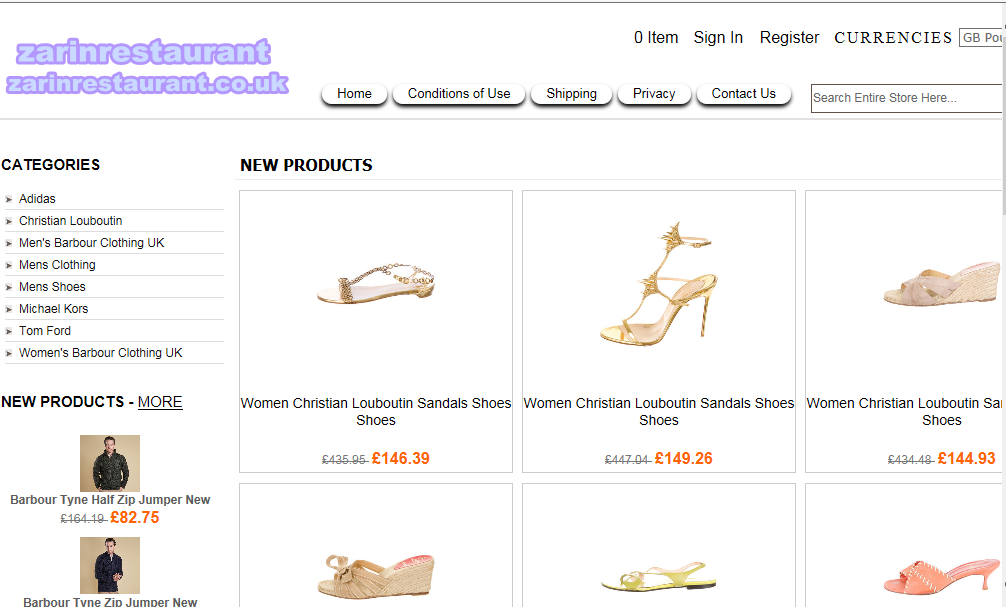Click Barbour Tyne Half Zip Jumper New title

pyautogui.click(x=110, y=500)
